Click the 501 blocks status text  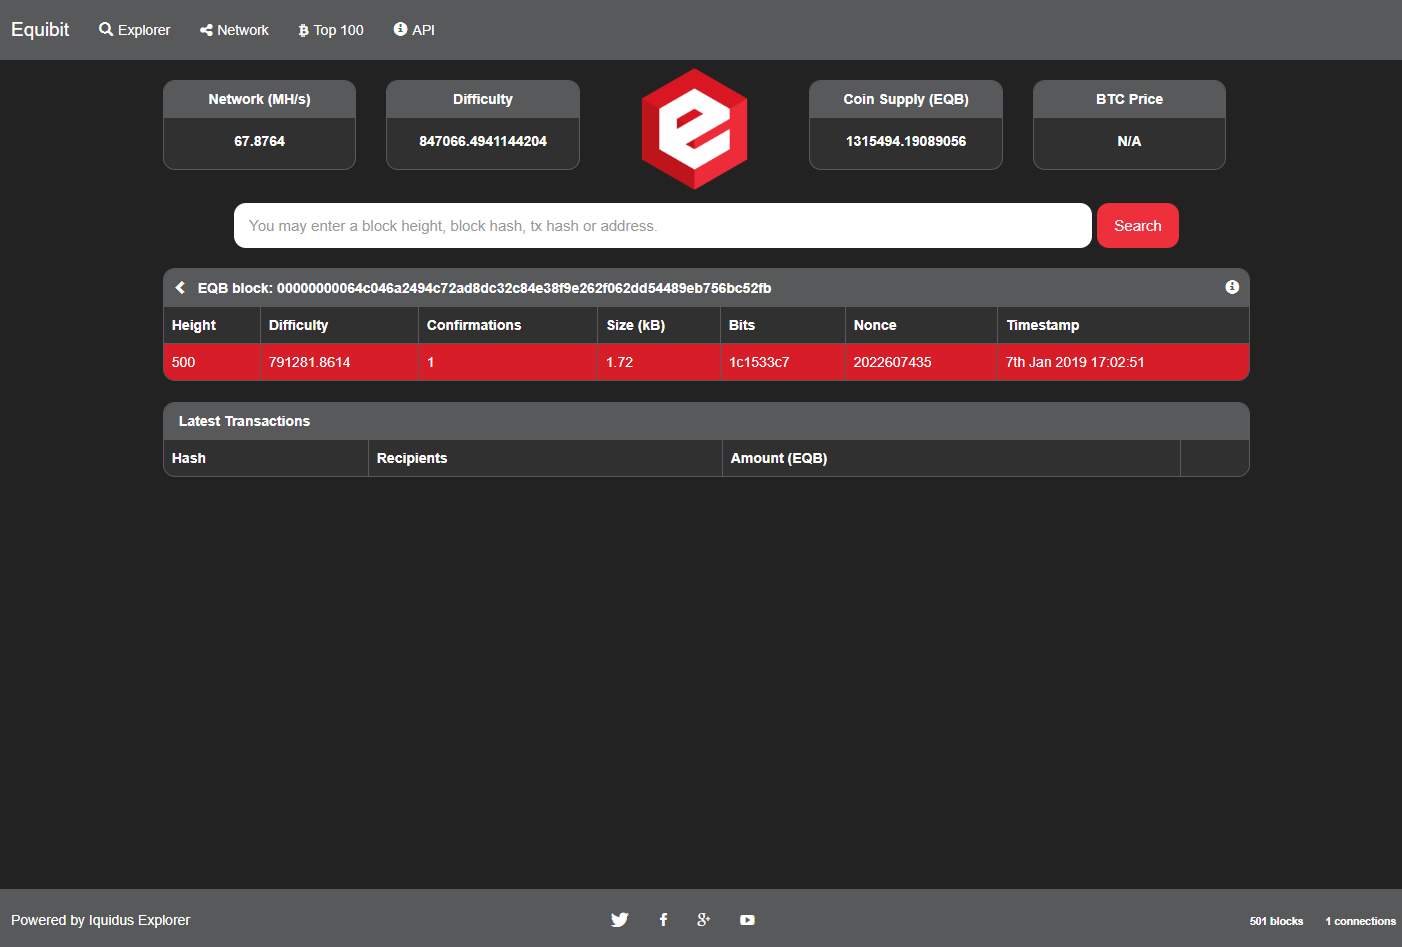(x=1276, y=921)
